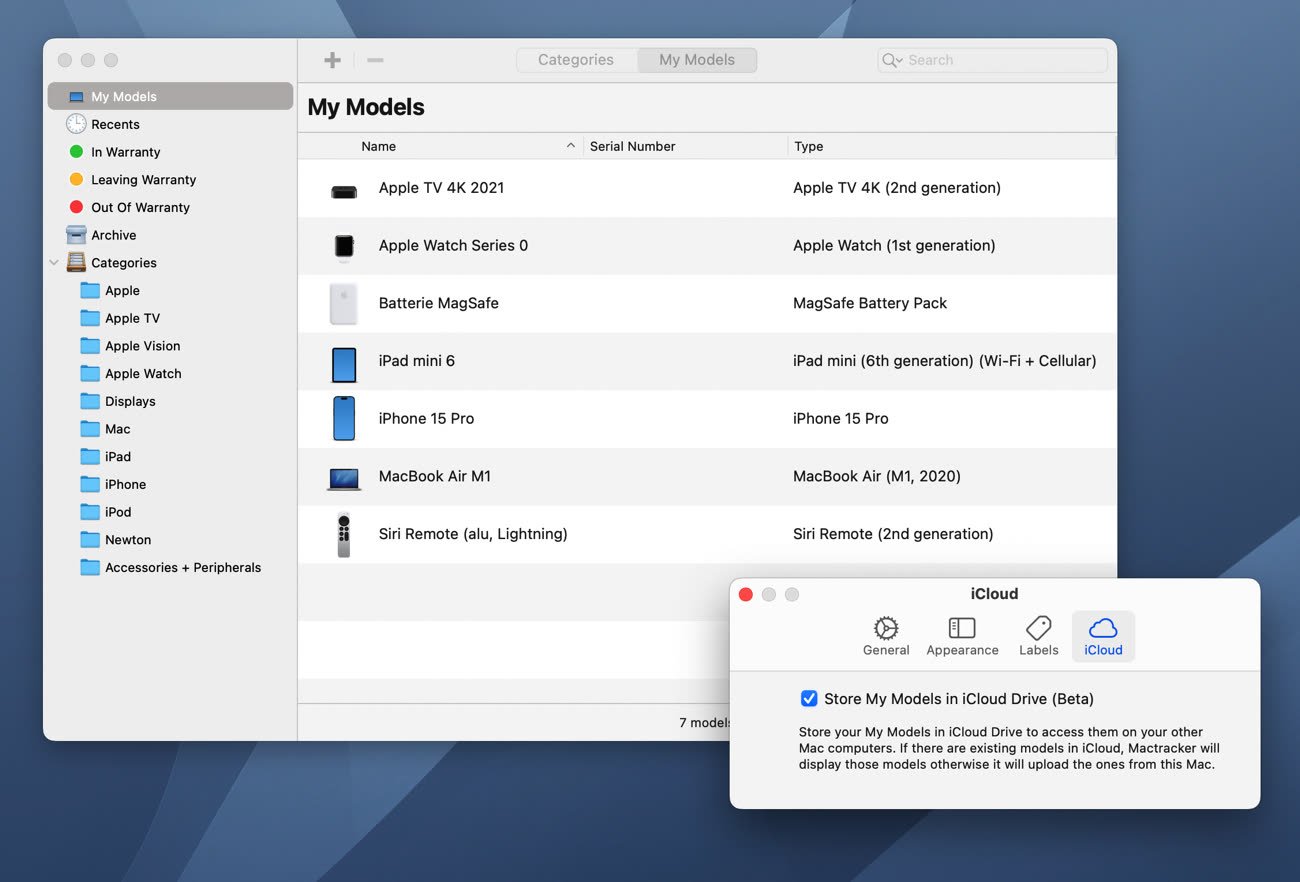The height and width of the screenshot is (882, 1300).
Task: Toggle Store My Models in iCloud Drive
Action: pyautogui.click(x=809, y=699)
